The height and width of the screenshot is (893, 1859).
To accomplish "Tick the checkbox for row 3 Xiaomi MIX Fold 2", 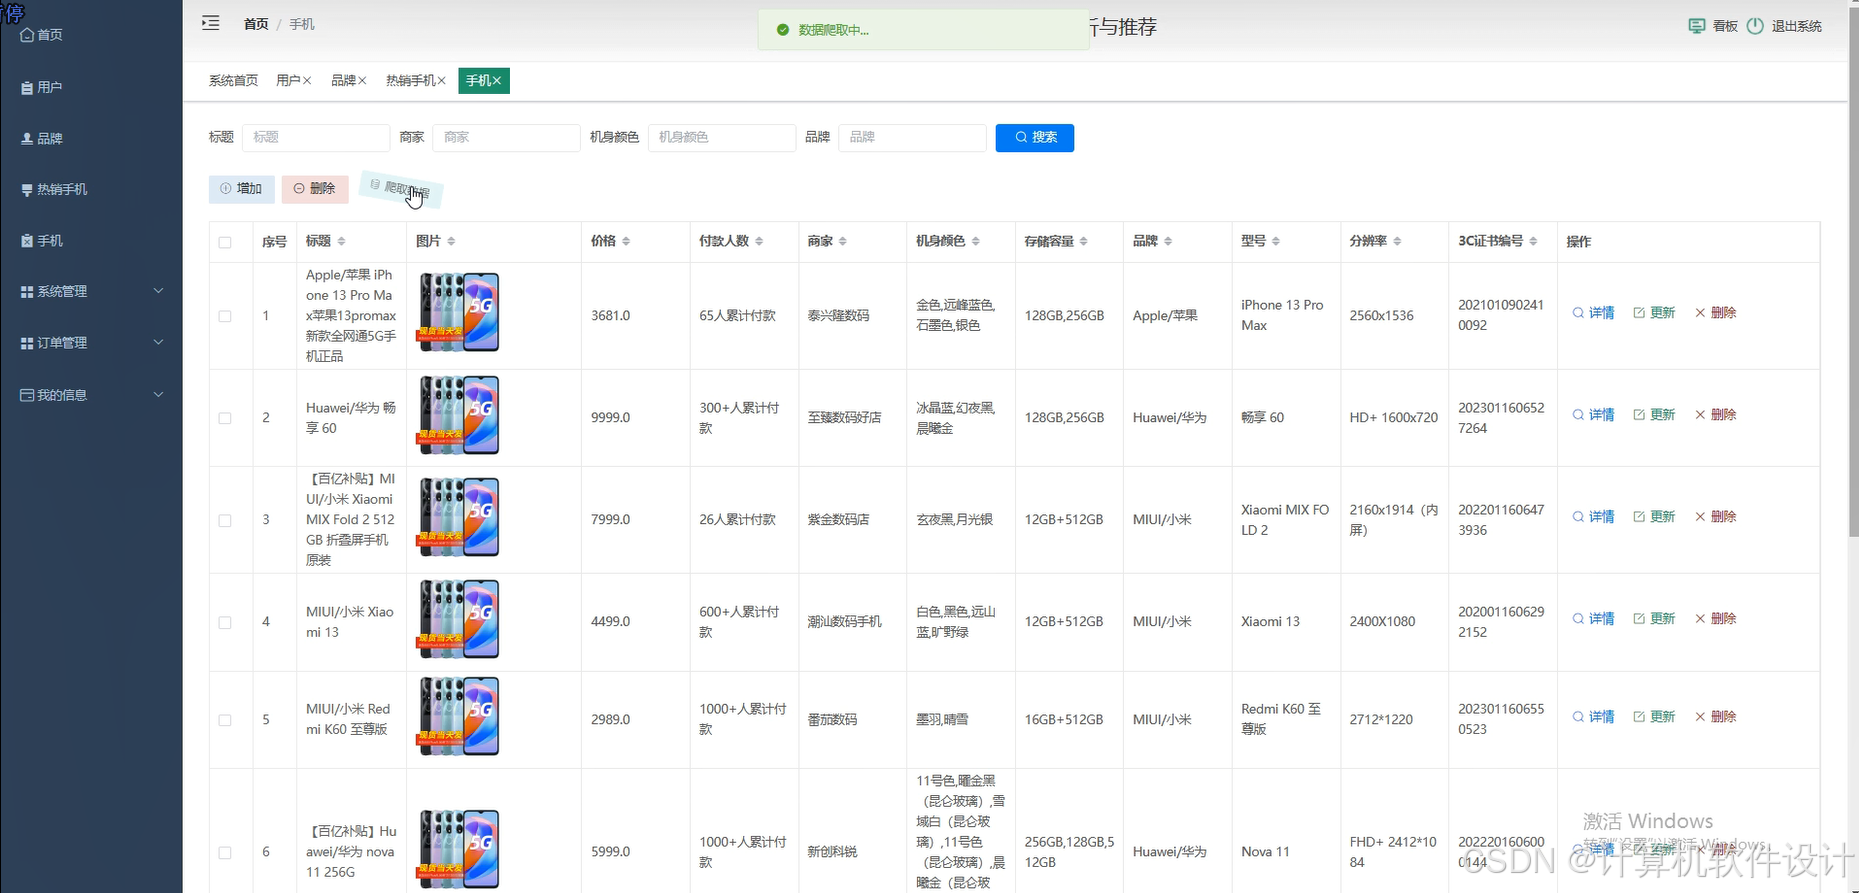I will 225,520.
